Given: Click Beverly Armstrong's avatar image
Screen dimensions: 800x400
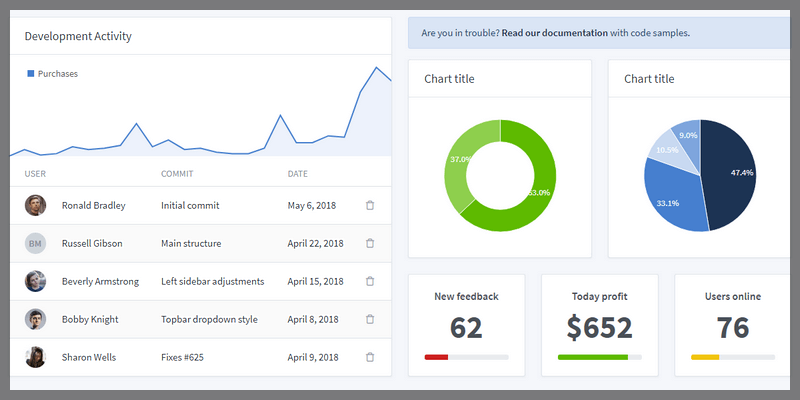Looking at the screenshot, I should [x=36, y=281].
